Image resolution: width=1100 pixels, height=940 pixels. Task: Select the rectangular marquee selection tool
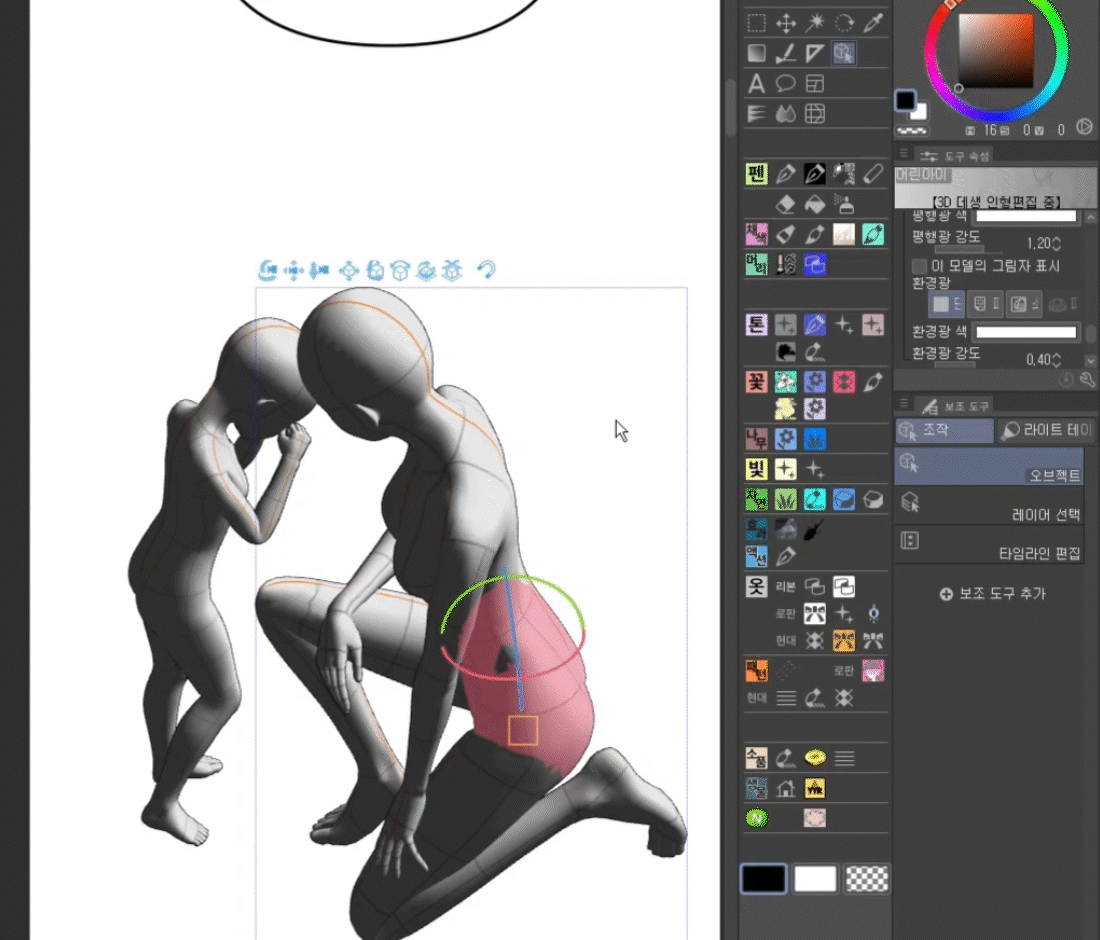click(756, 22)
